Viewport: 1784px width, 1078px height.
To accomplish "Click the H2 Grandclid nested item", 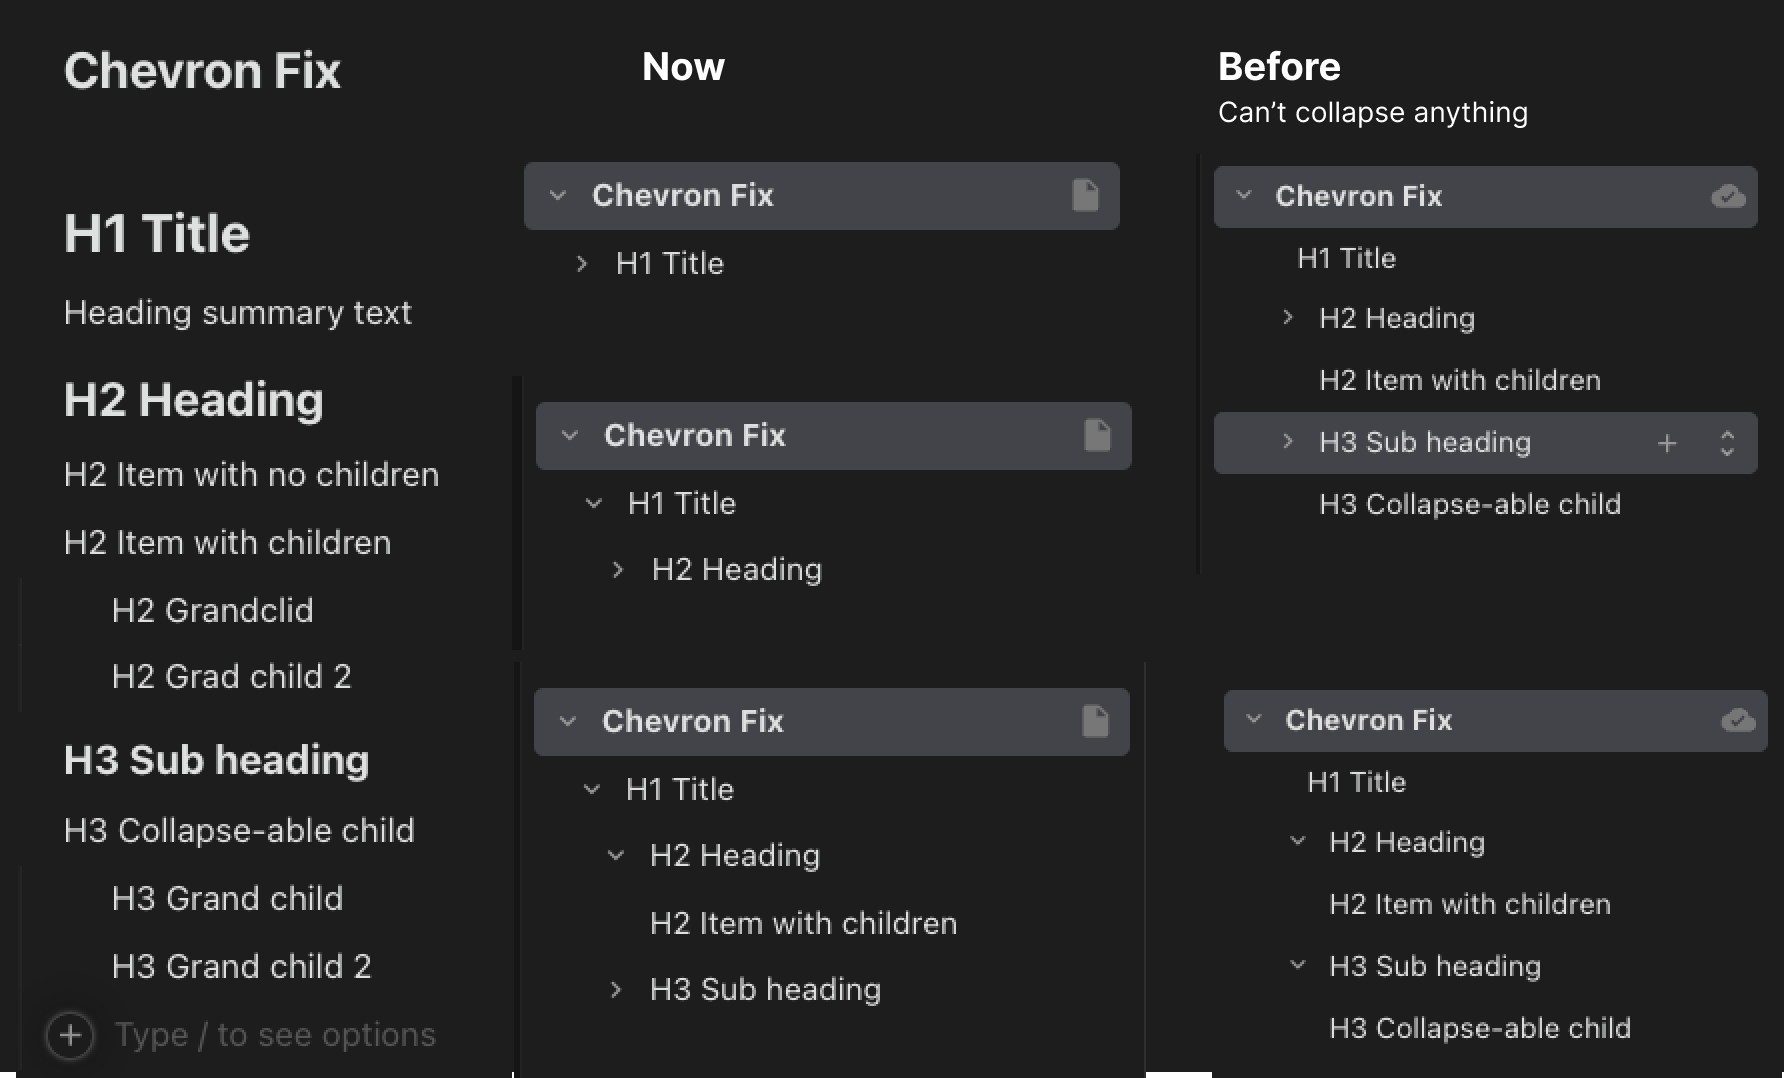I will coord(212,610).
